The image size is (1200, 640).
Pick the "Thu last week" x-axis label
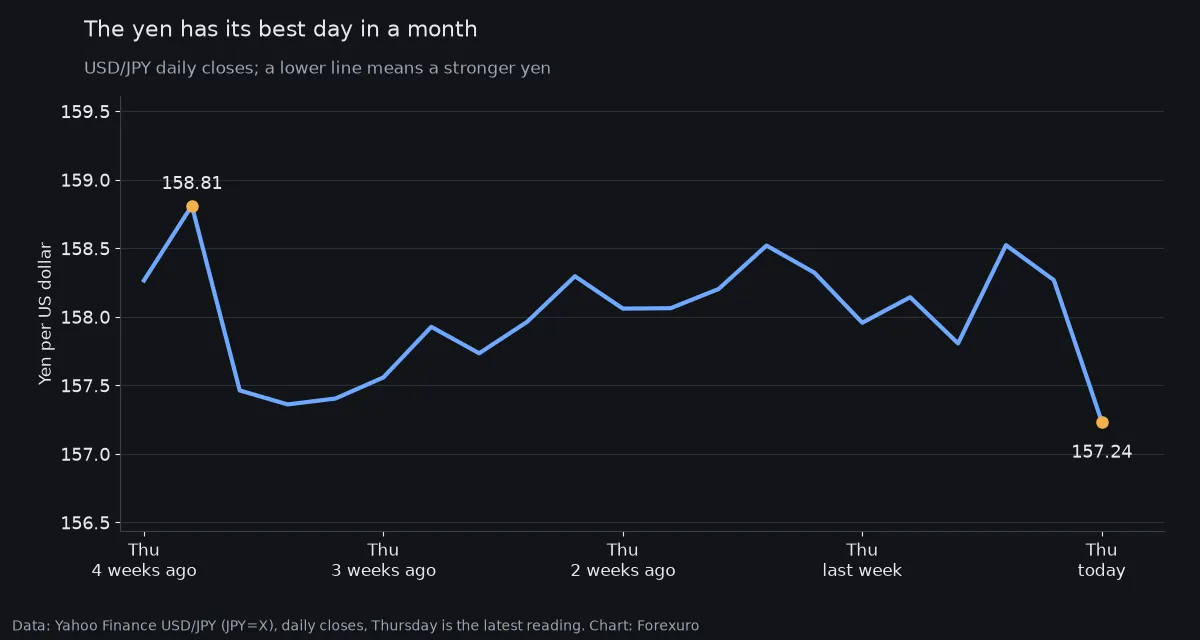pyautogui.click(x=862, y=560)
